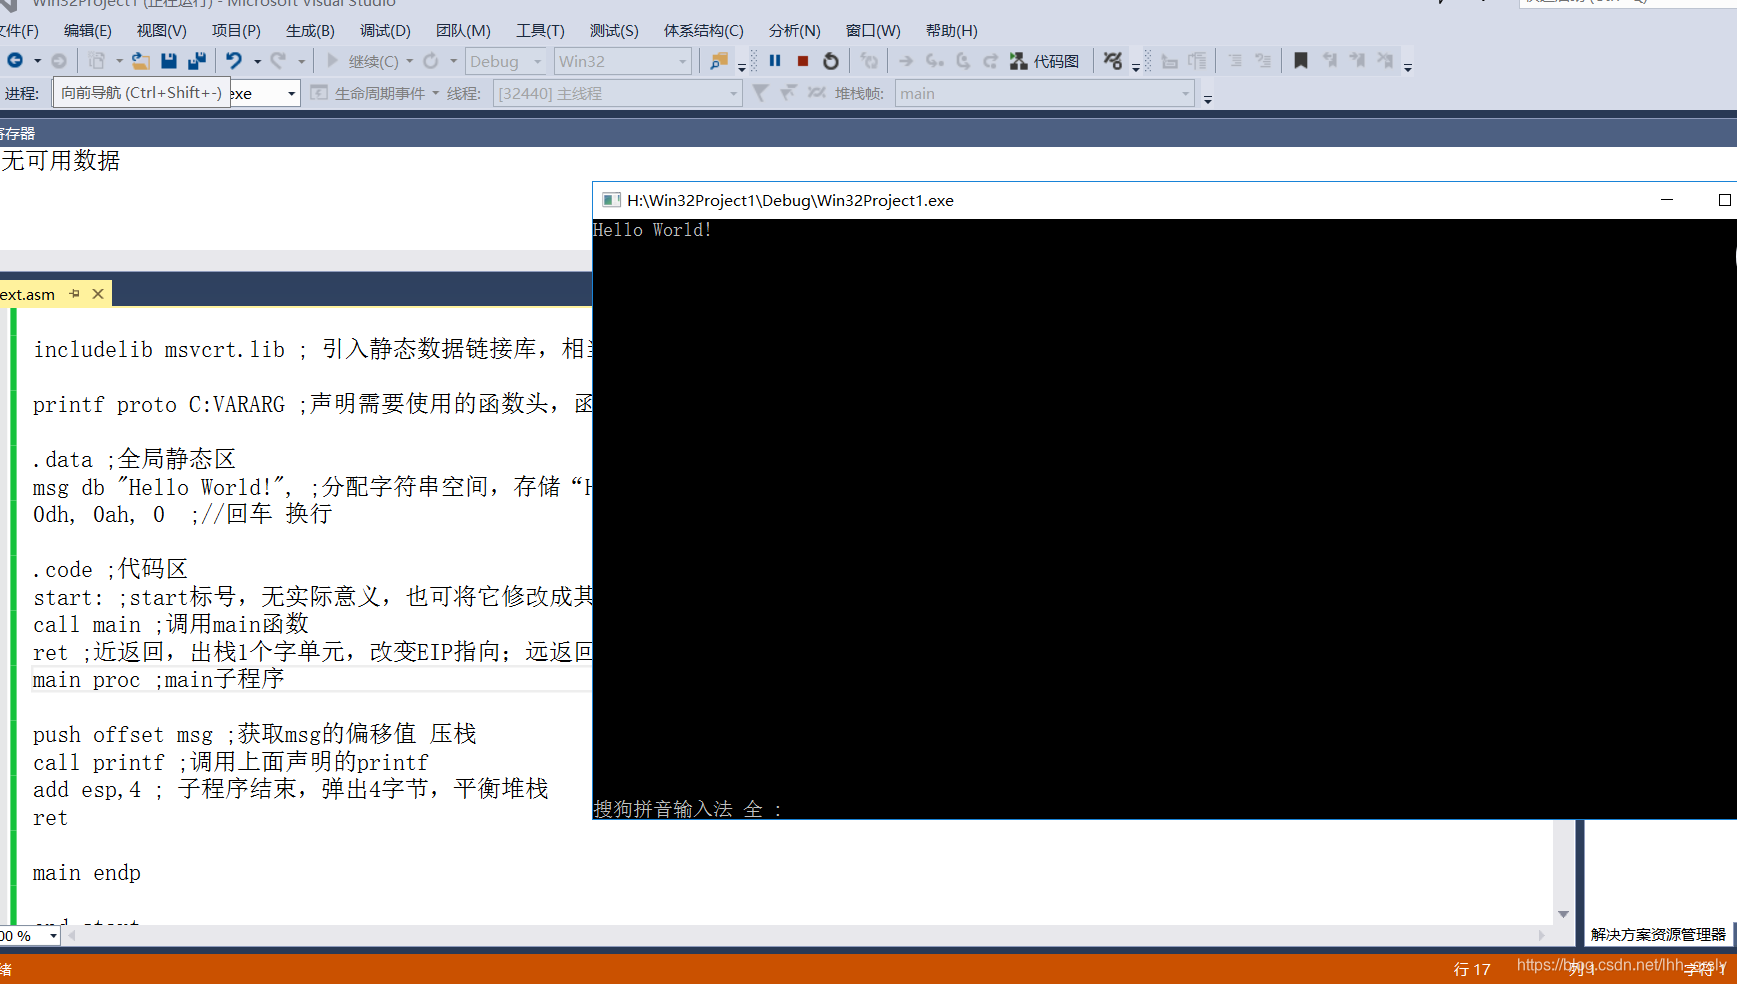Stop debugging with the red square
The width and height of the screenshot is (1737, 984).
[x=803, y=61]
